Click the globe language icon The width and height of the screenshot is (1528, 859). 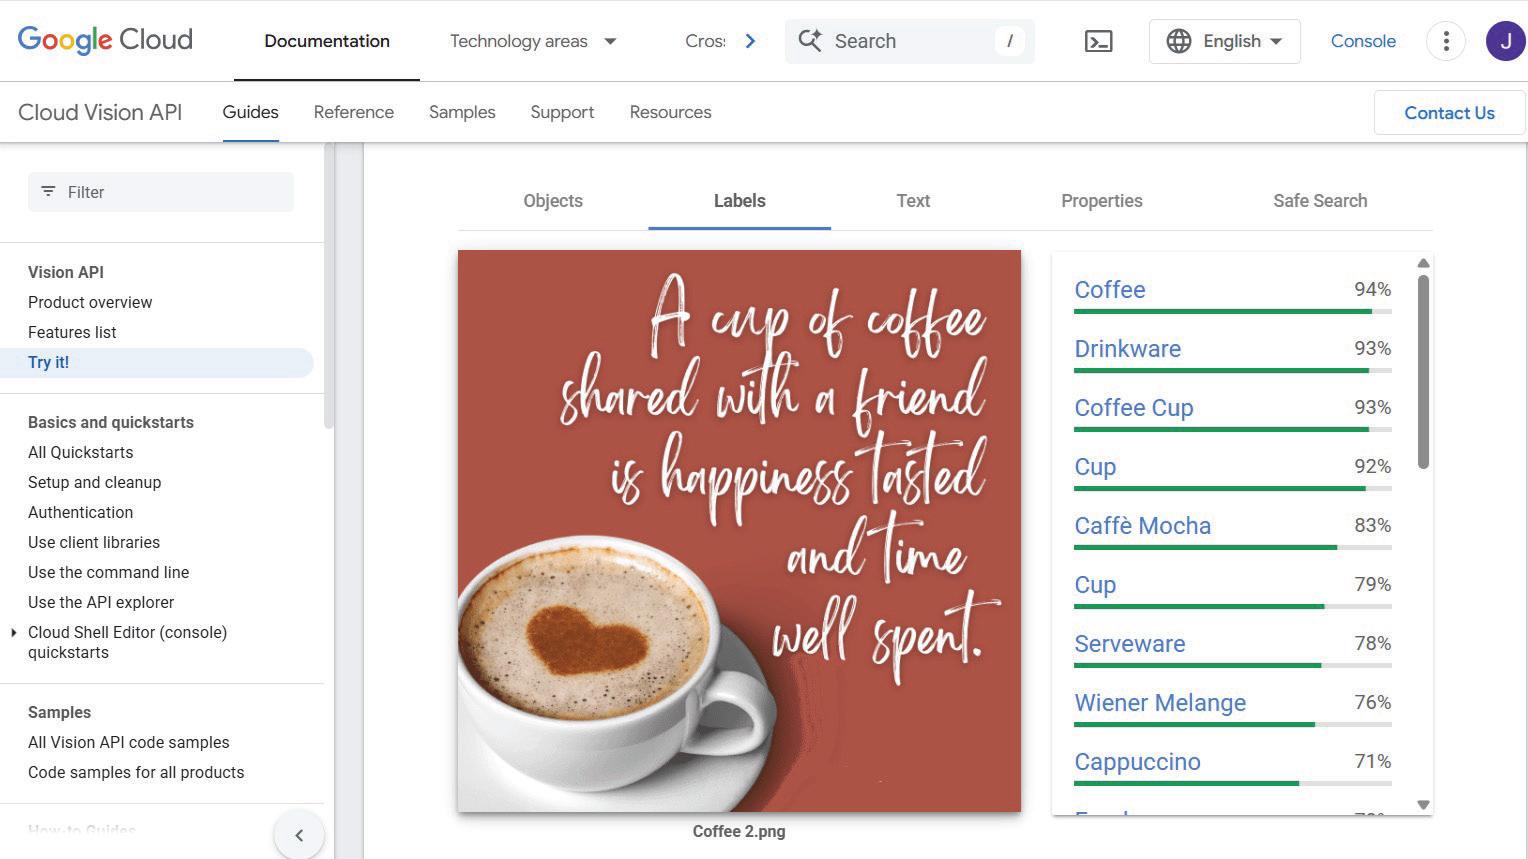point(1179,41)
